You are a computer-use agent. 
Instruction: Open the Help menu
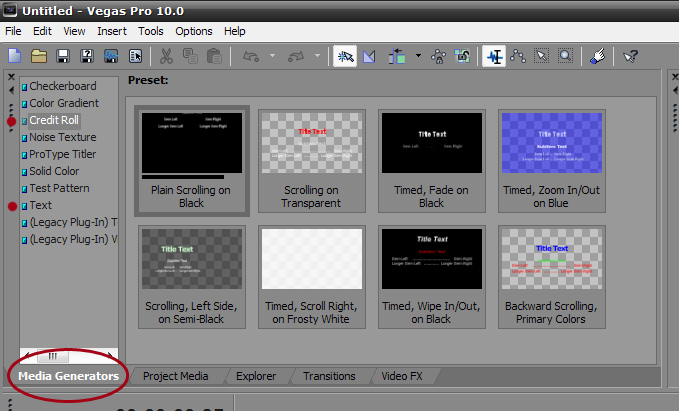tap(234, 31)
